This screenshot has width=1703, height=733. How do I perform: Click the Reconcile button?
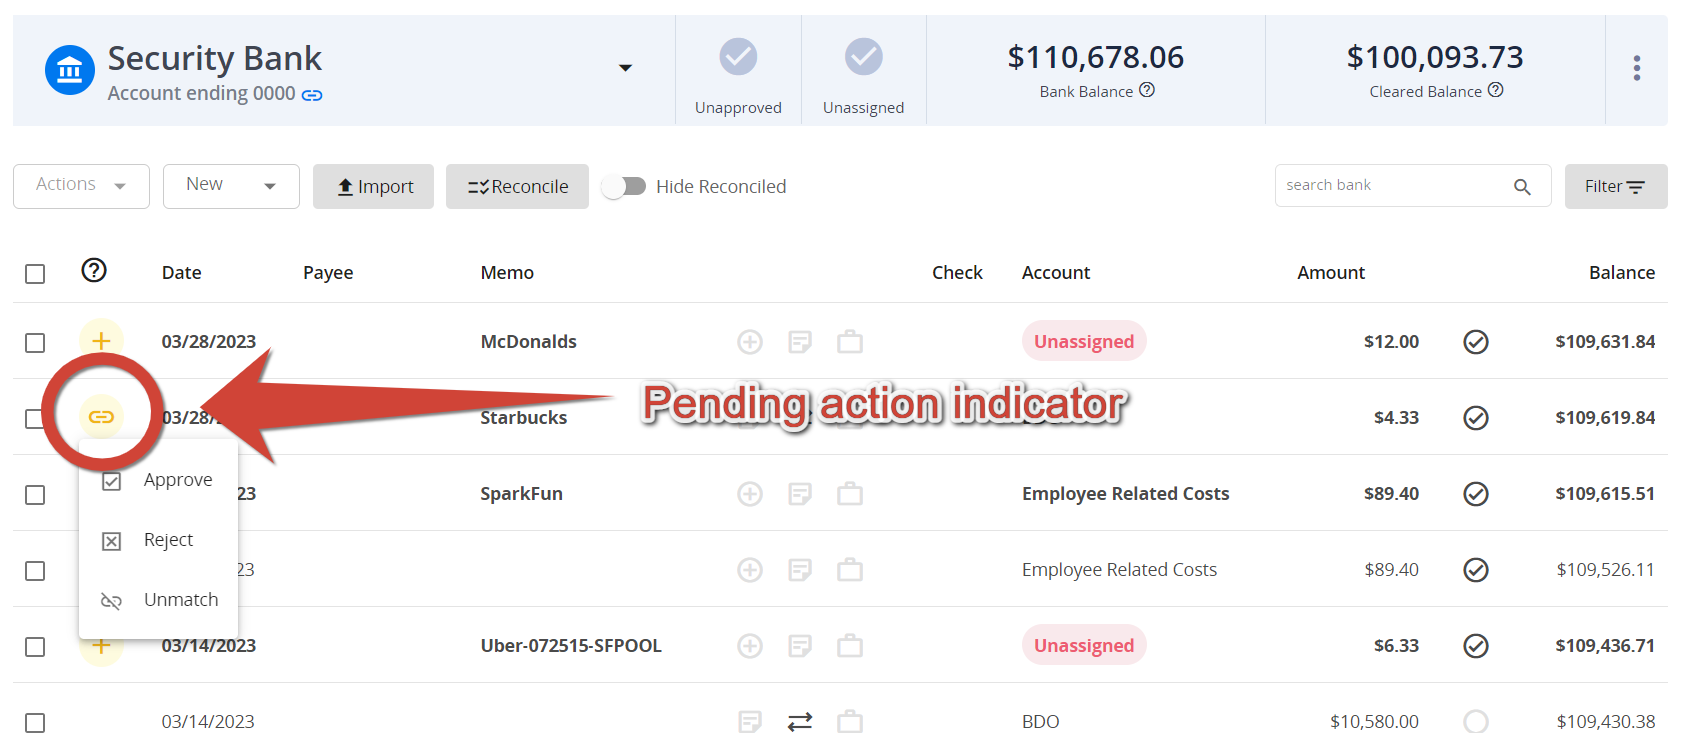coord(517,186)
